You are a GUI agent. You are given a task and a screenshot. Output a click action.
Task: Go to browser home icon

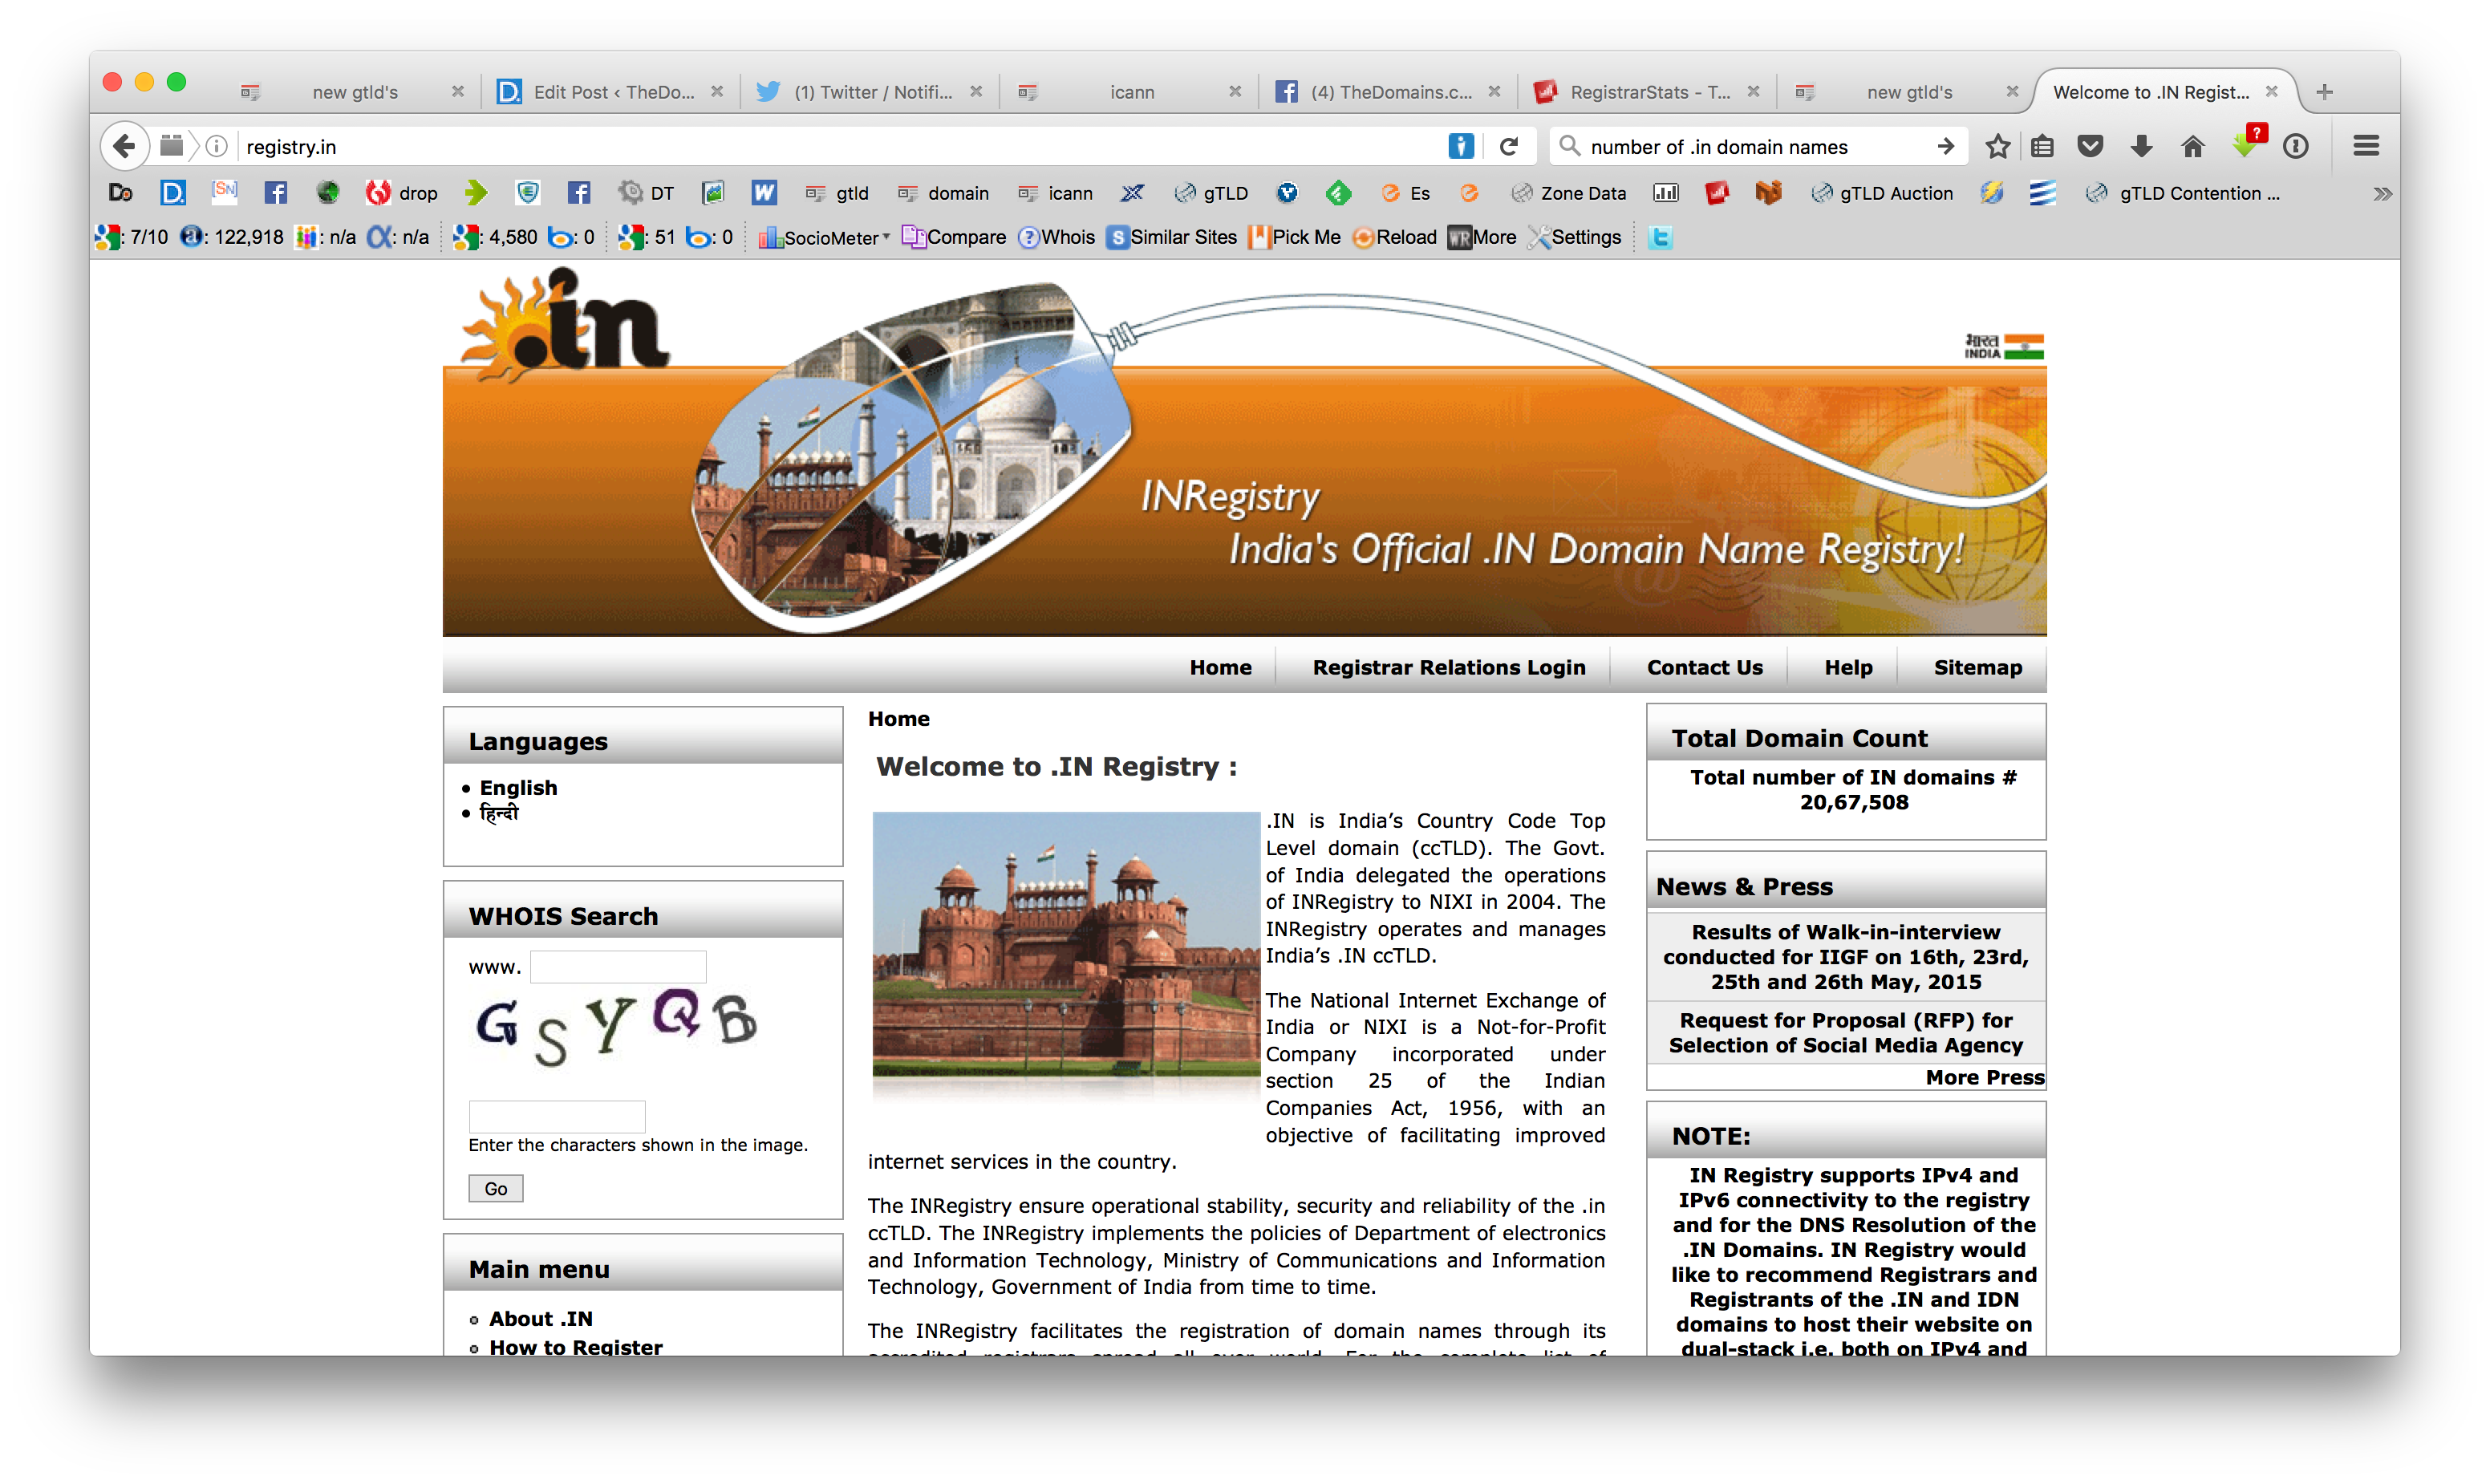coord(2192,147)
